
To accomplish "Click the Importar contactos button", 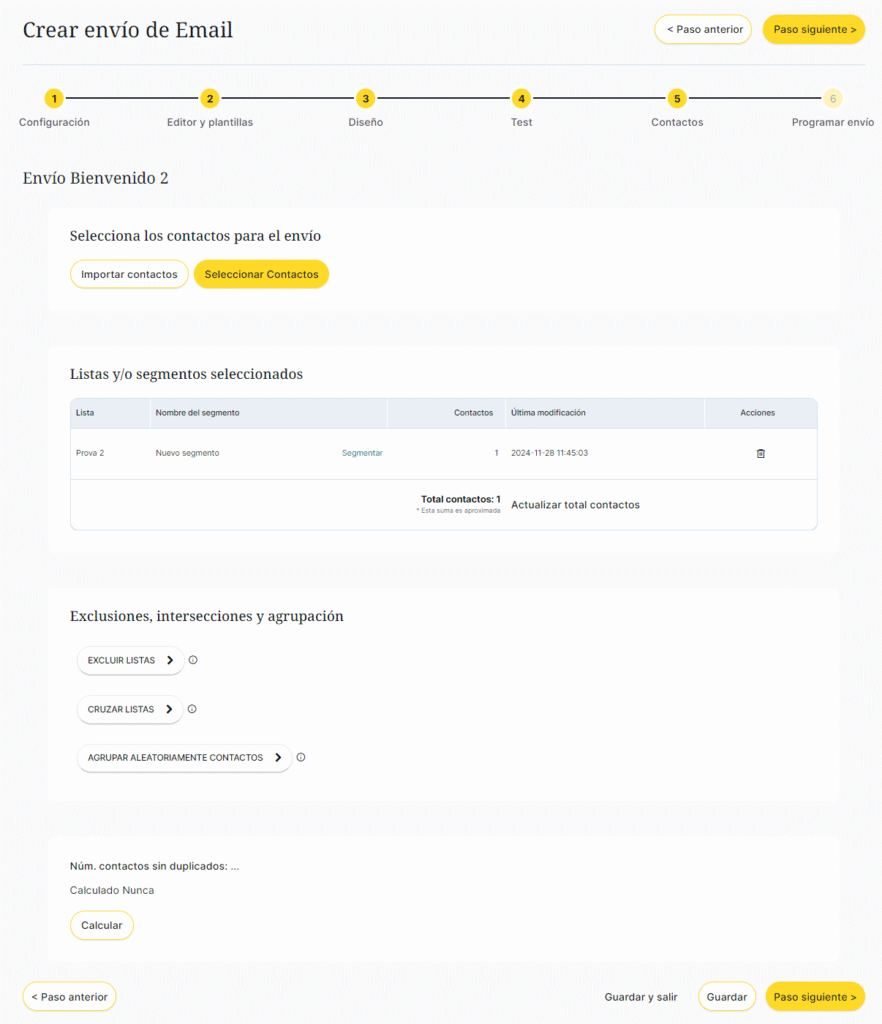I will (x=129, y=274).
